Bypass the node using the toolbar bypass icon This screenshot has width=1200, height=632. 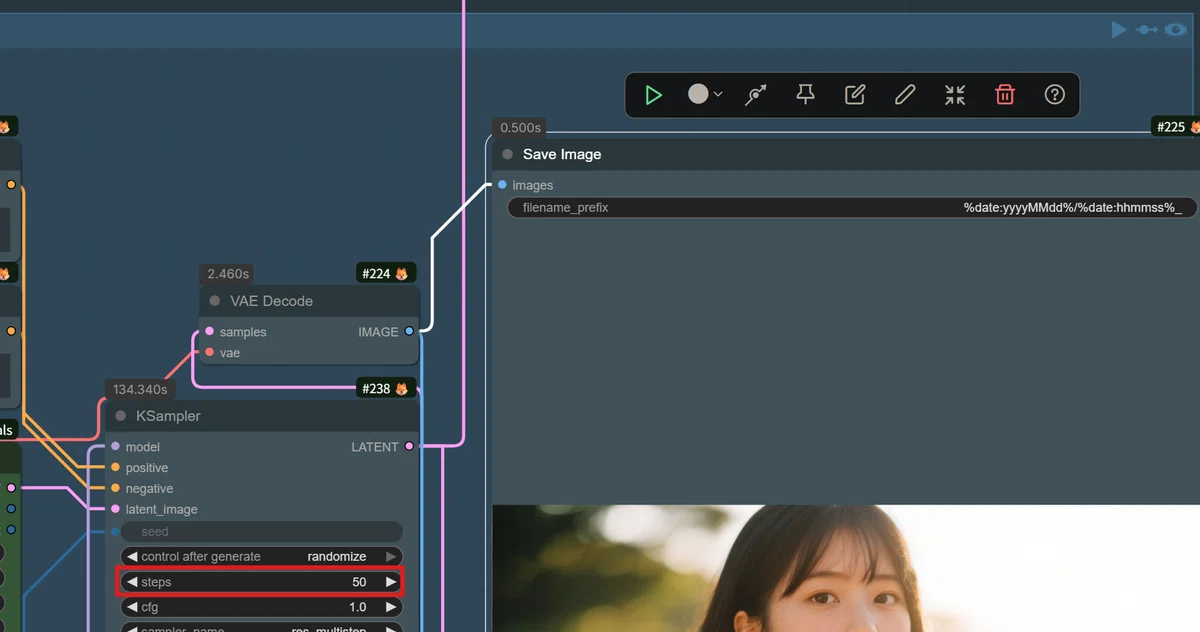(x=756, y=95)
